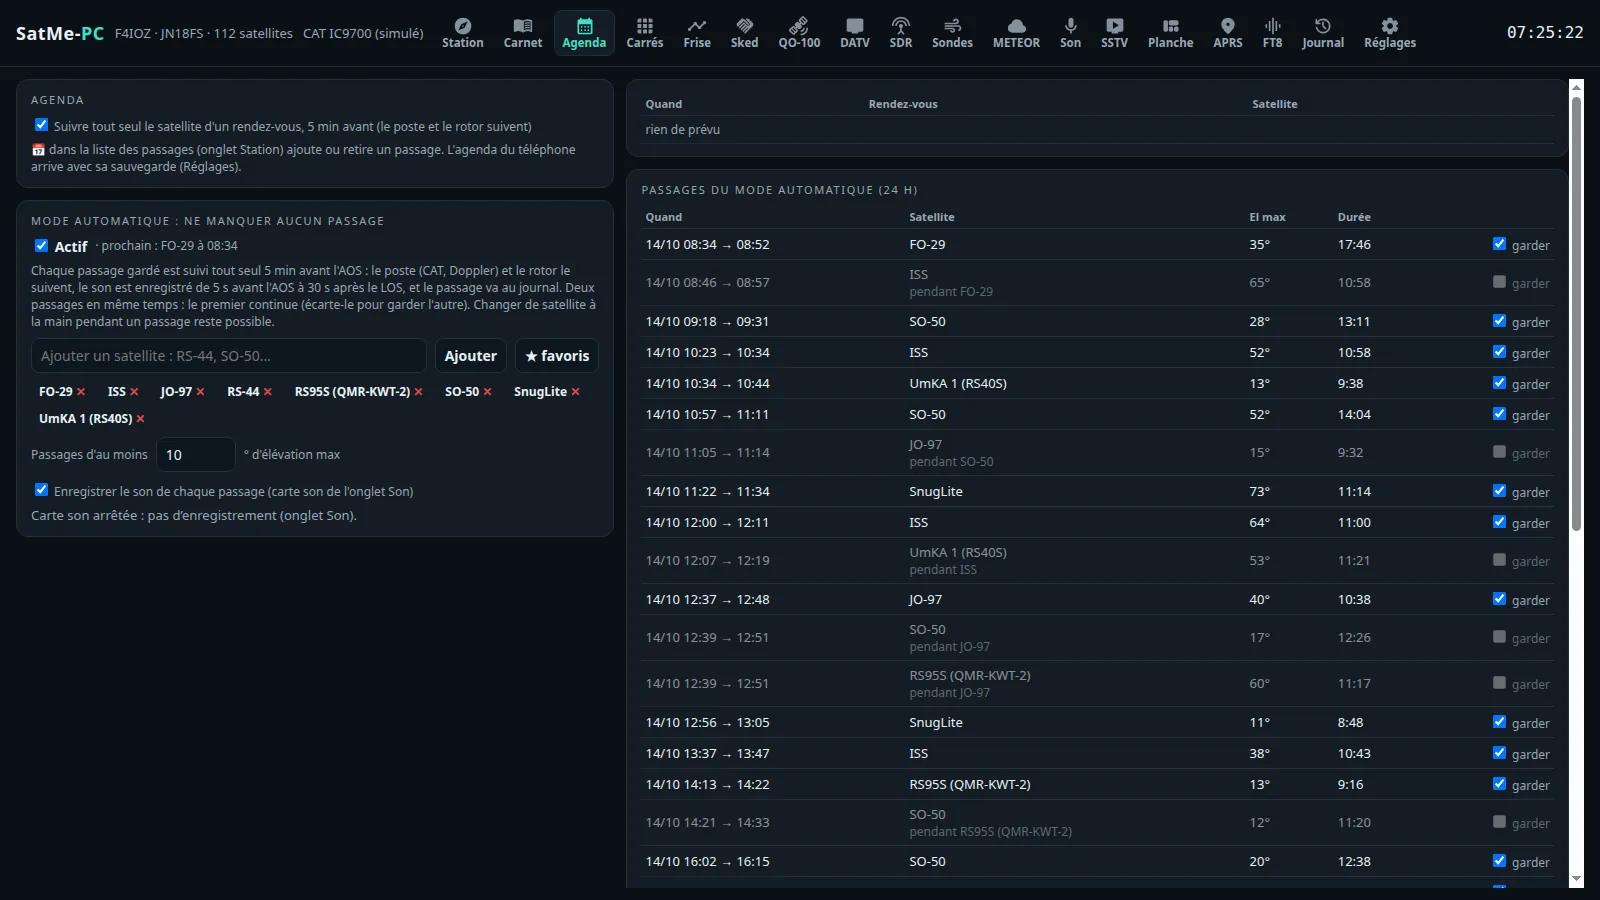Click the ISS 13:37 pass satellite name

[918, 754]
